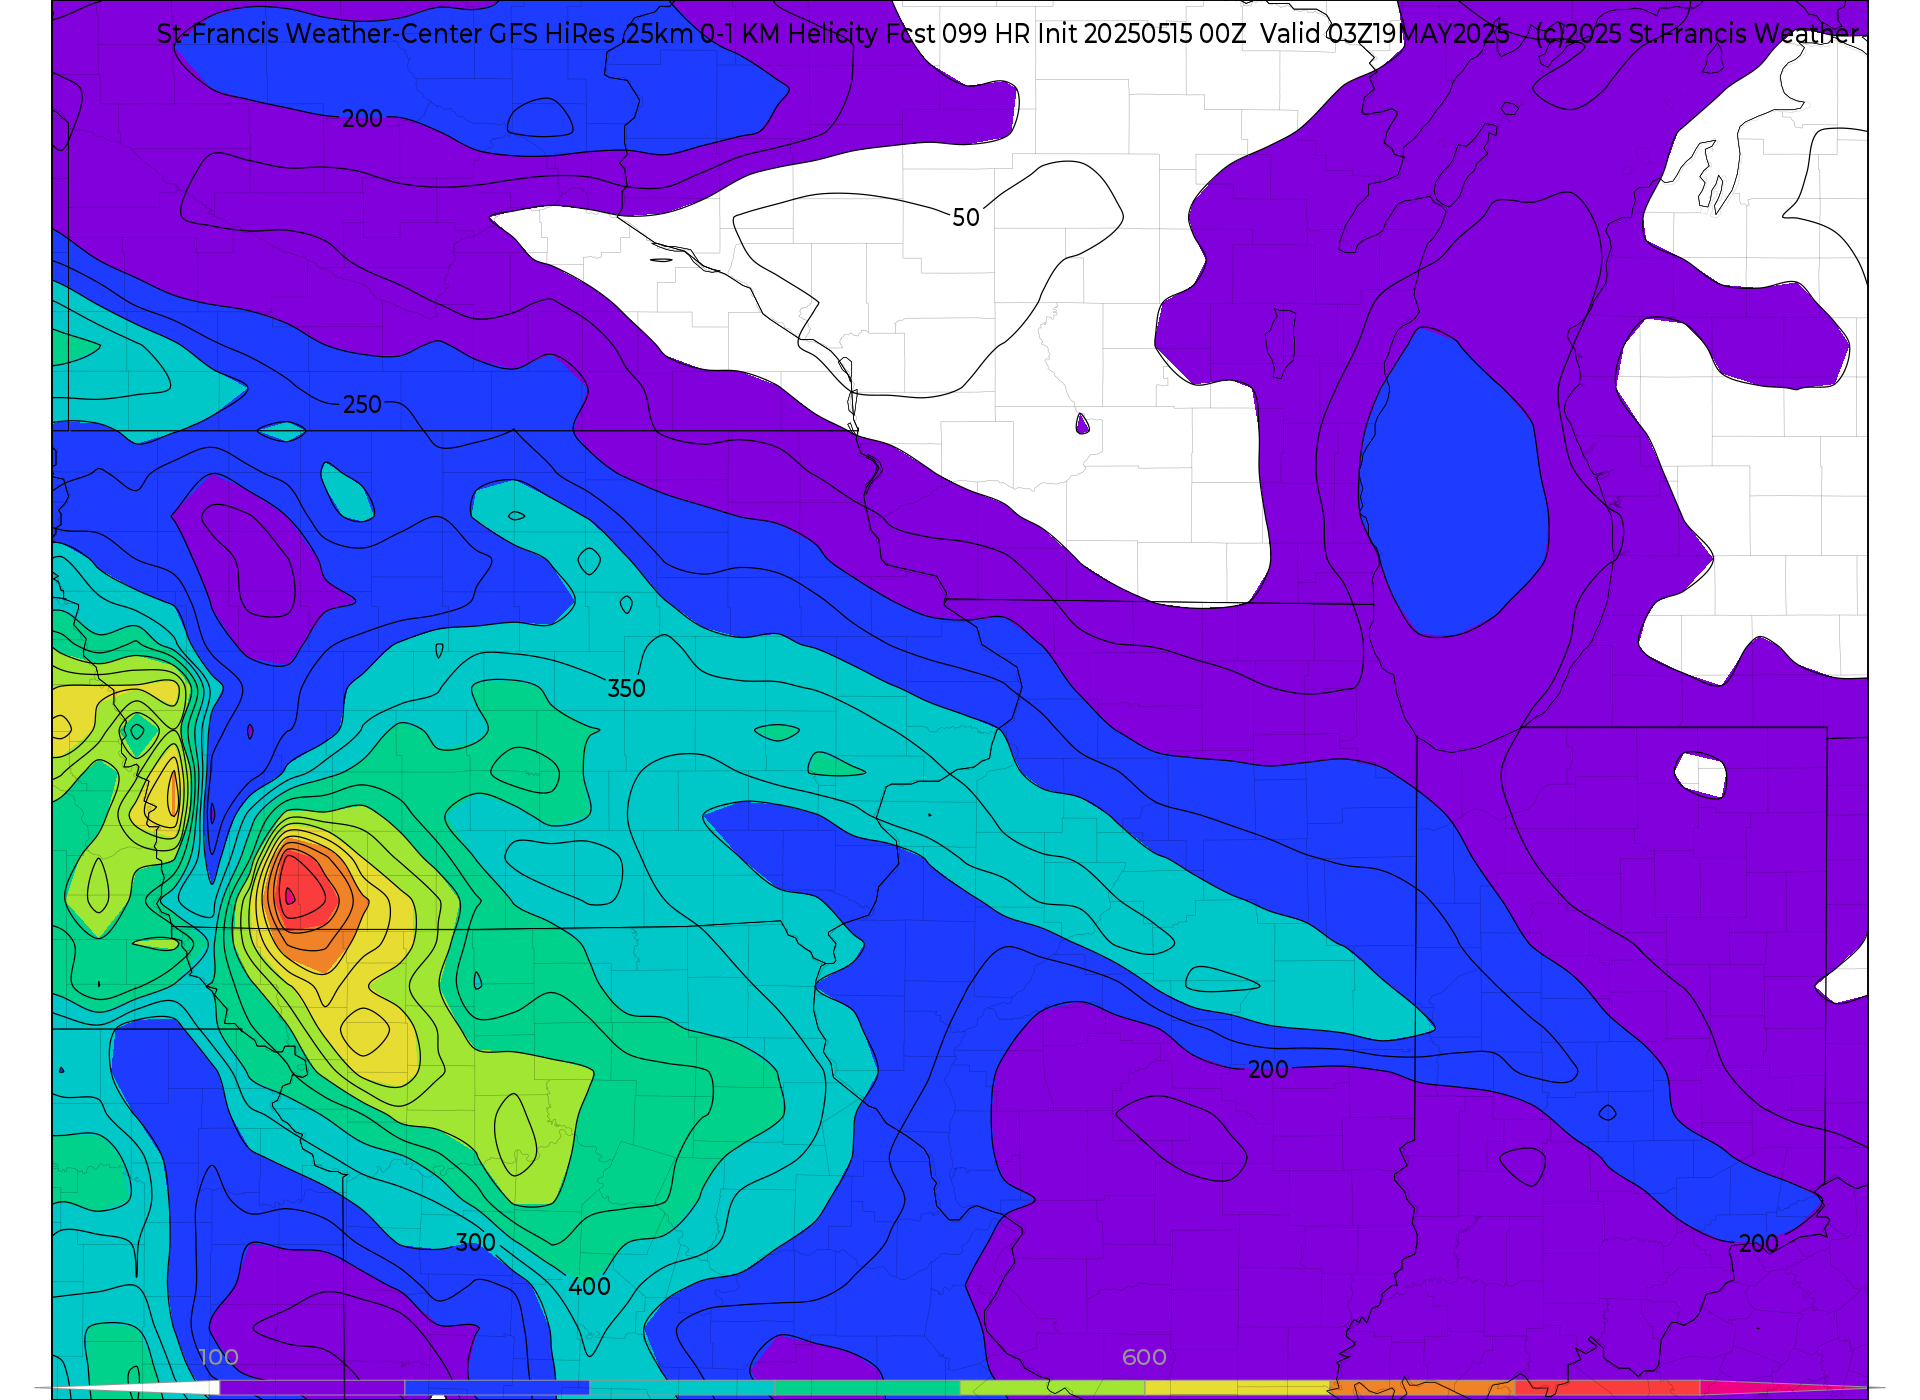The height and width of the screenshot is (1400, 1920).
Task: Click the '250' contour label
Action: 362,404
